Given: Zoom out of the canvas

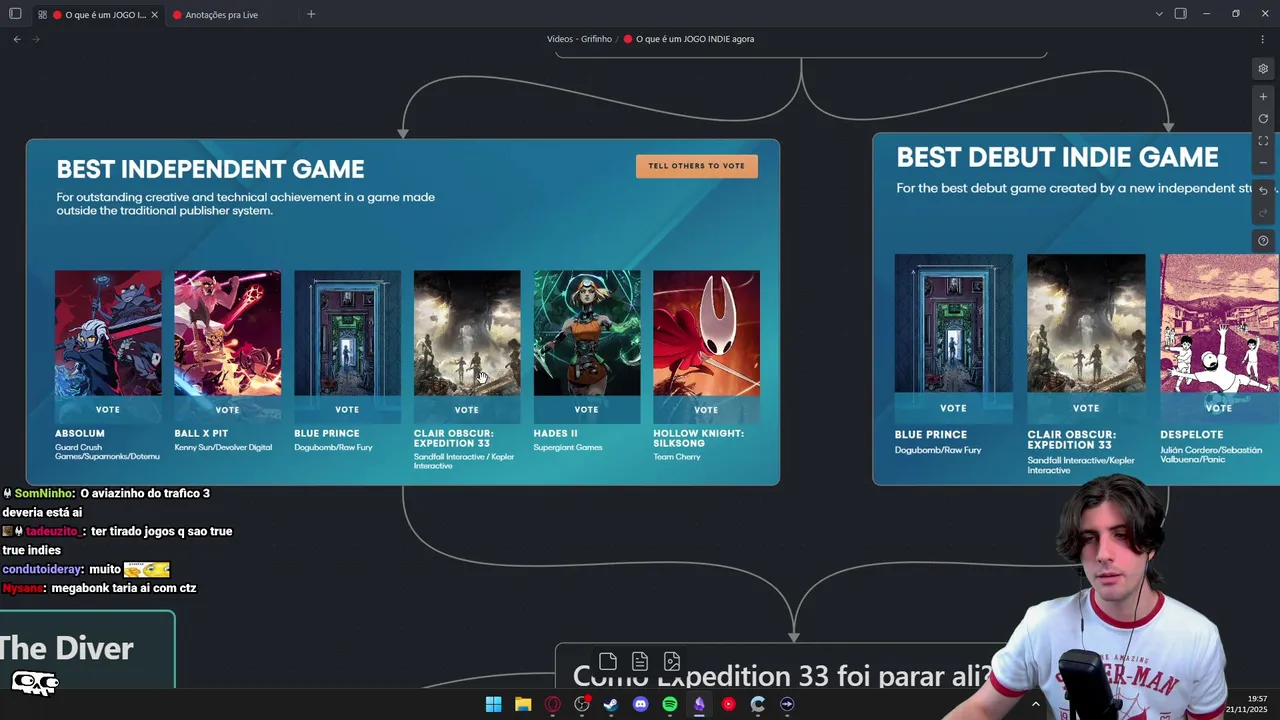Looking at the screenshot, I should [1263, 163].
